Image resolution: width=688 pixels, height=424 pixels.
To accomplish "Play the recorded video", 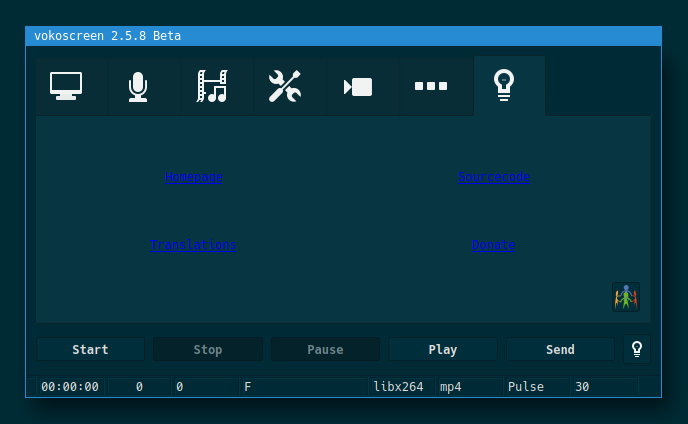I will click(442, 349).
